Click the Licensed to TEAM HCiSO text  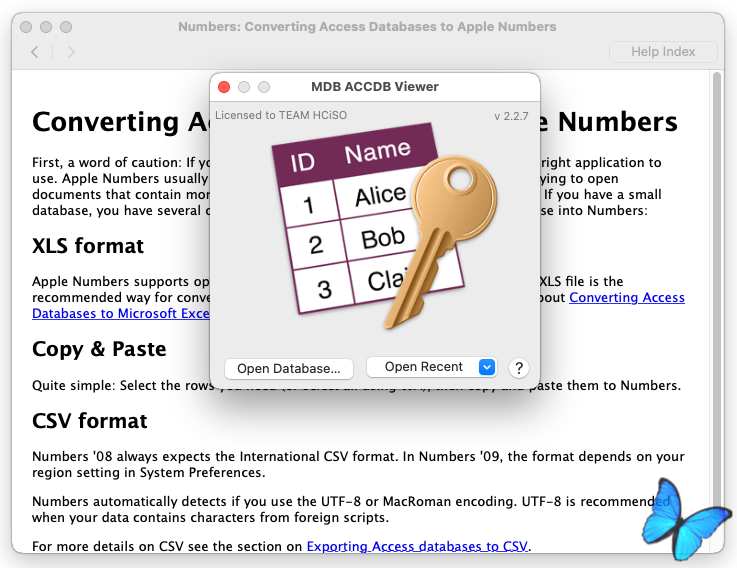281,116
